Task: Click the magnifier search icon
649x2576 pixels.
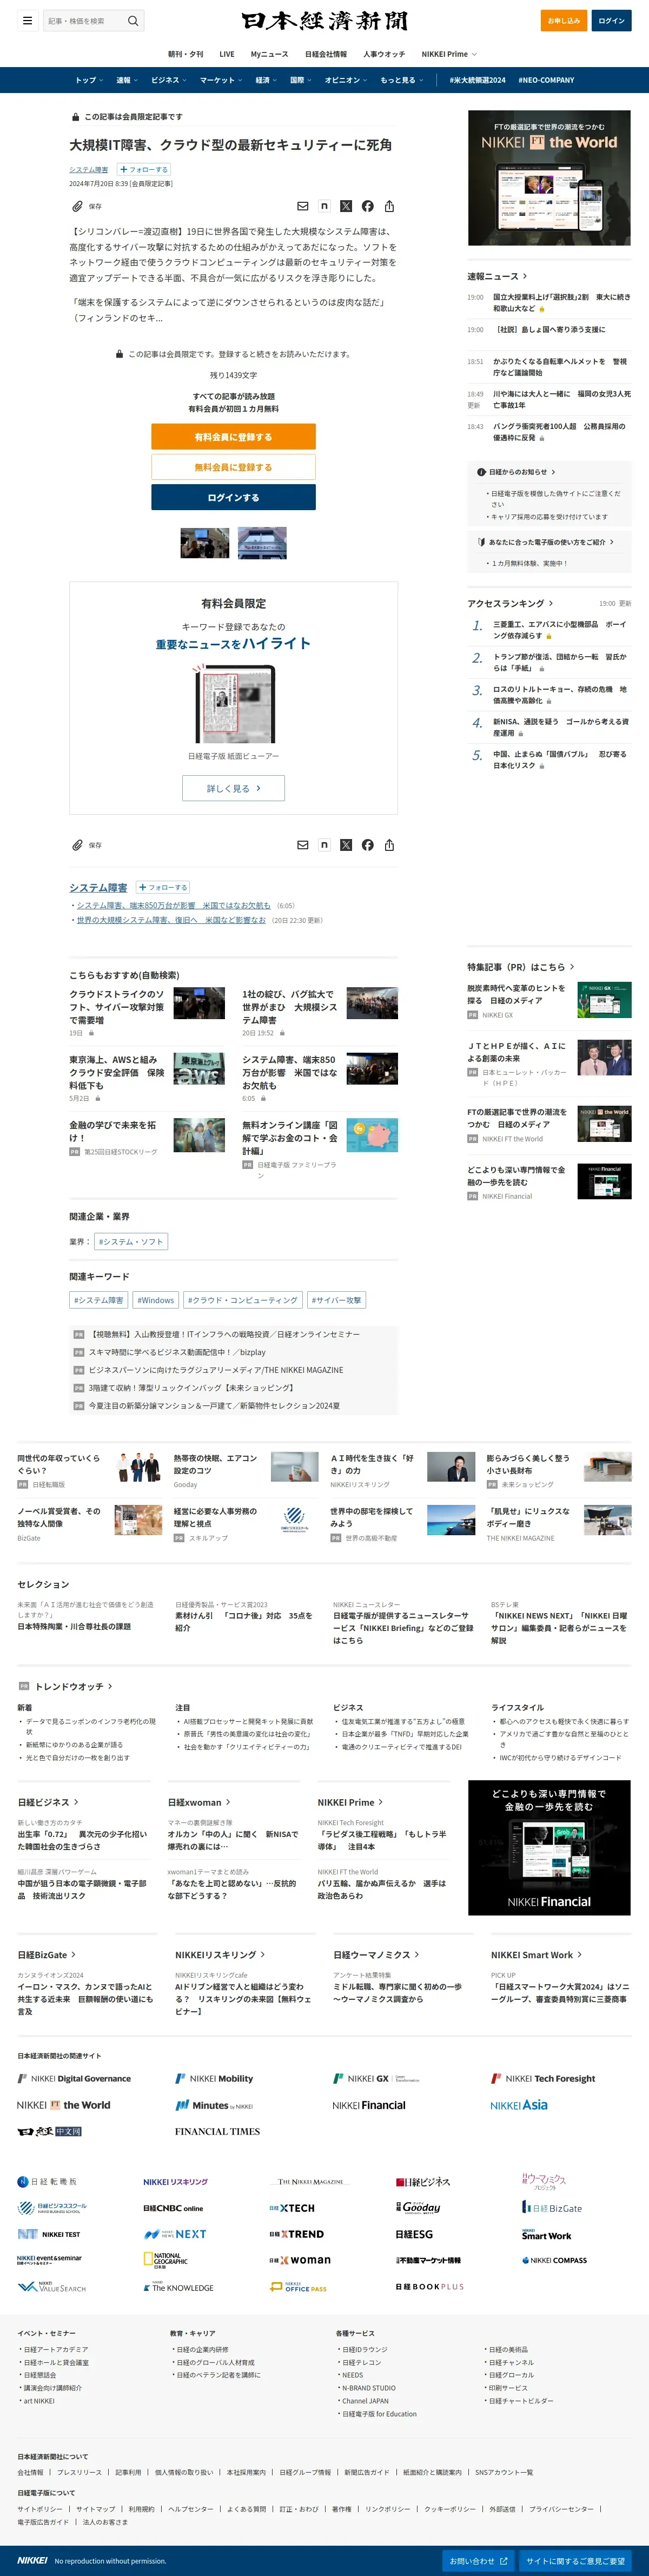Action: (x=133, y=20)
